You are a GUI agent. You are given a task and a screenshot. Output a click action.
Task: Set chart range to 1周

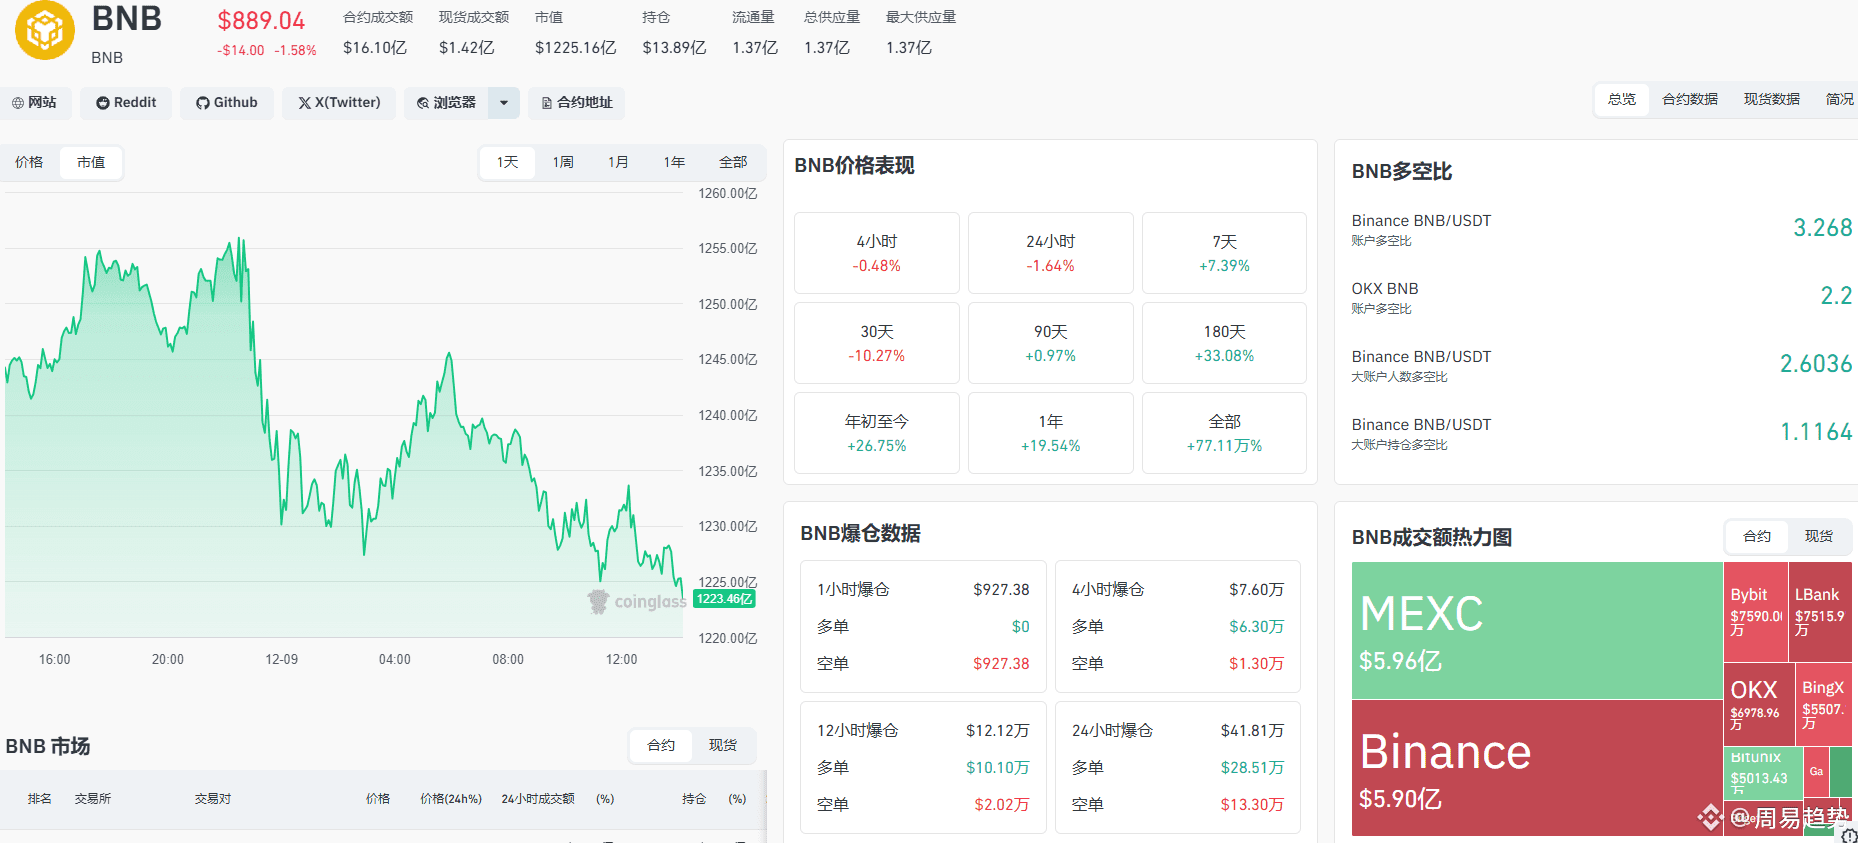[x=563, y=162]
